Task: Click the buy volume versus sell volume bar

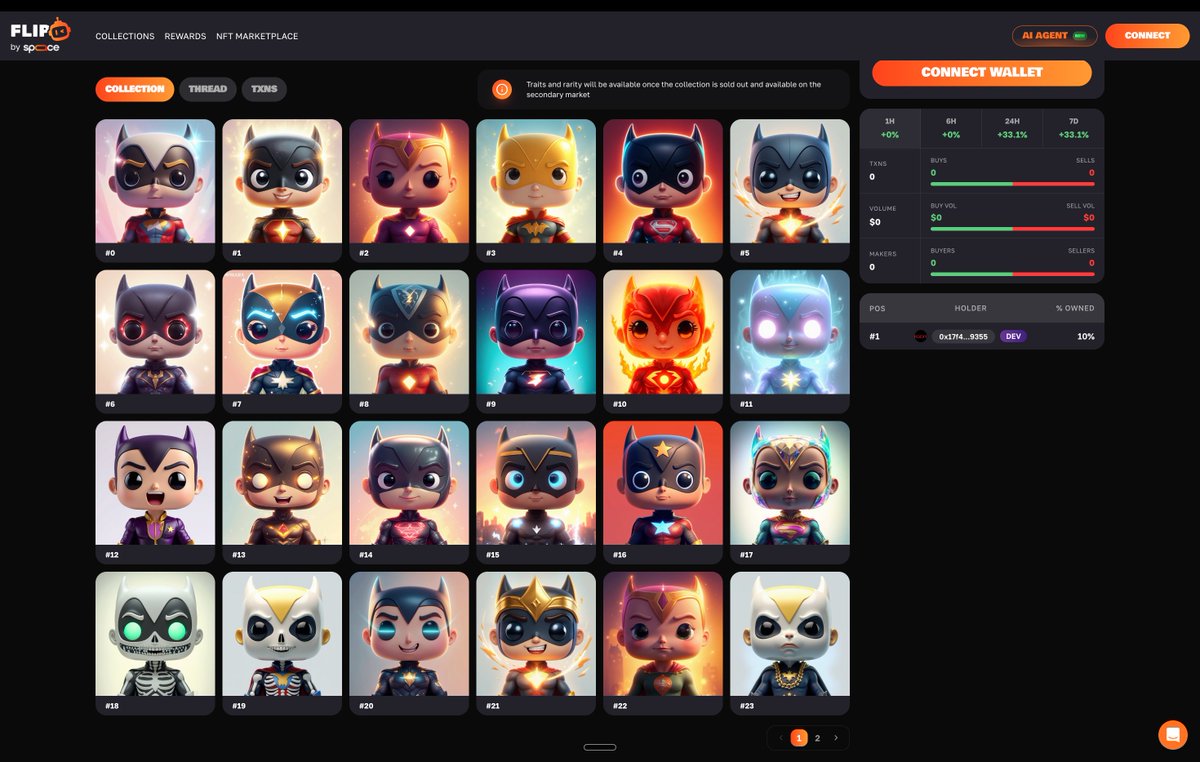Action: [x=1012, y=229]
